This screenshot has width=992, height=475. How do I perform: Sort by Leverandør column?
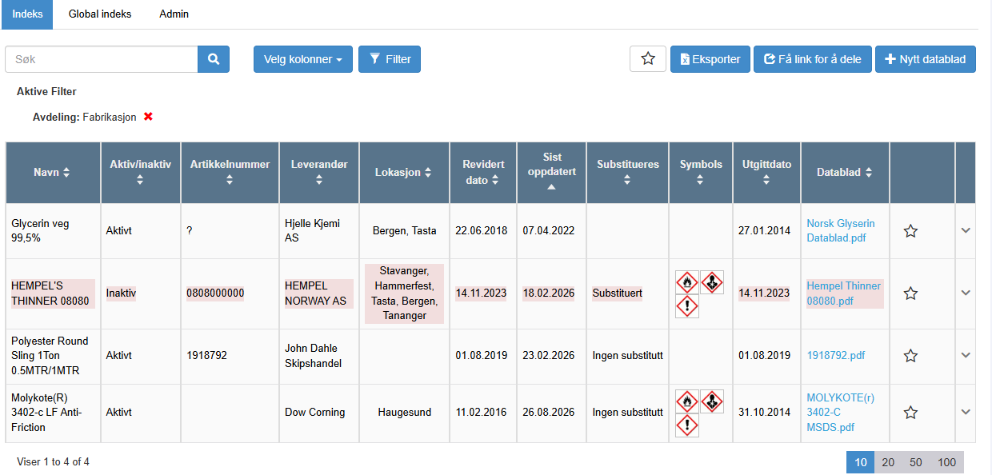point(319,172)
